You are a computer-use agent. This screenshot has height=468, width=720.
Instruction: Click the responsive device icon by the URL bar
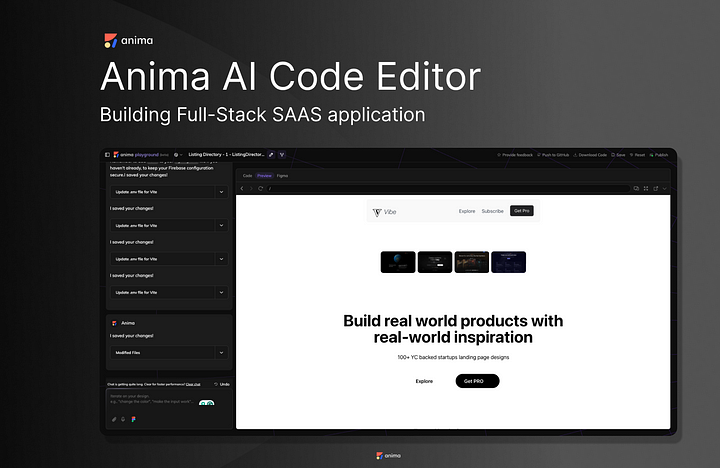tap(636, 188)
